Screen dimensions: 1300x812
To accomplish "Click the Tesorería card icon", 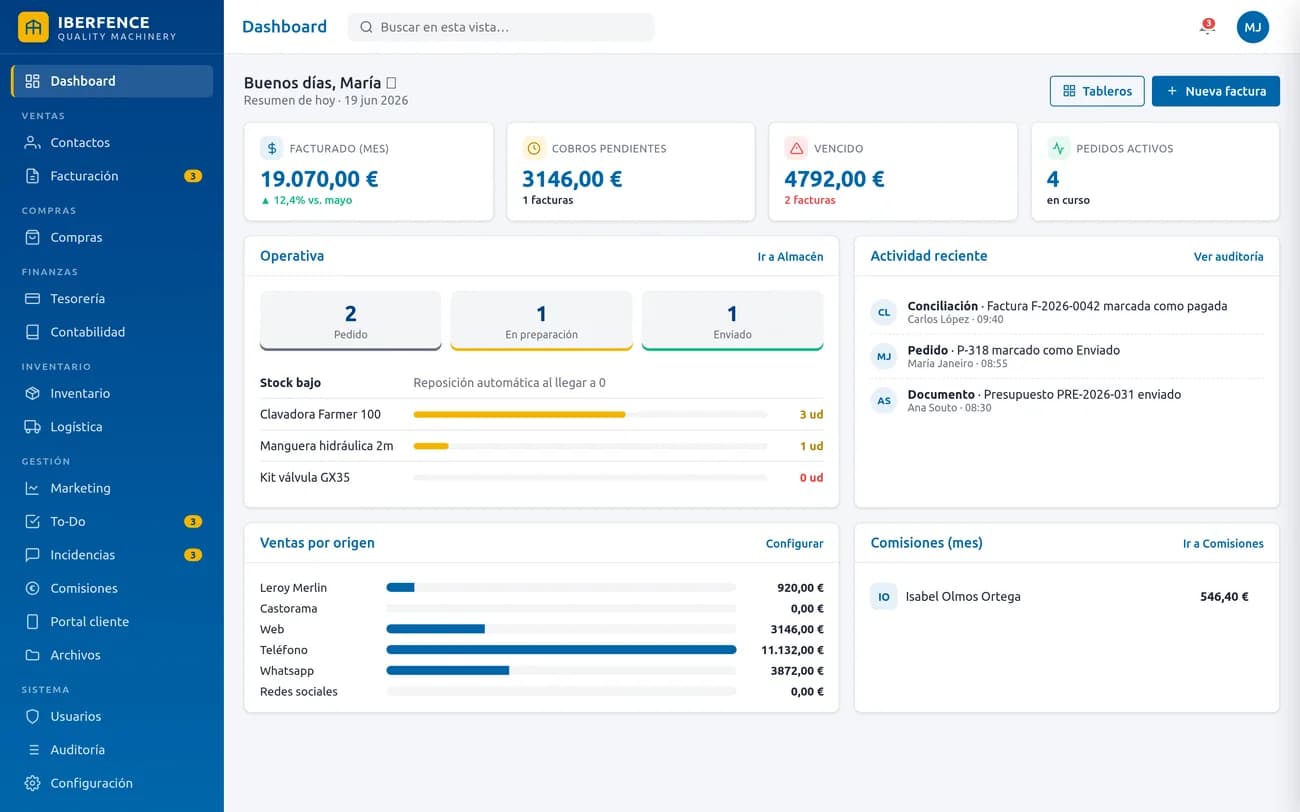I will coord(32,299).
